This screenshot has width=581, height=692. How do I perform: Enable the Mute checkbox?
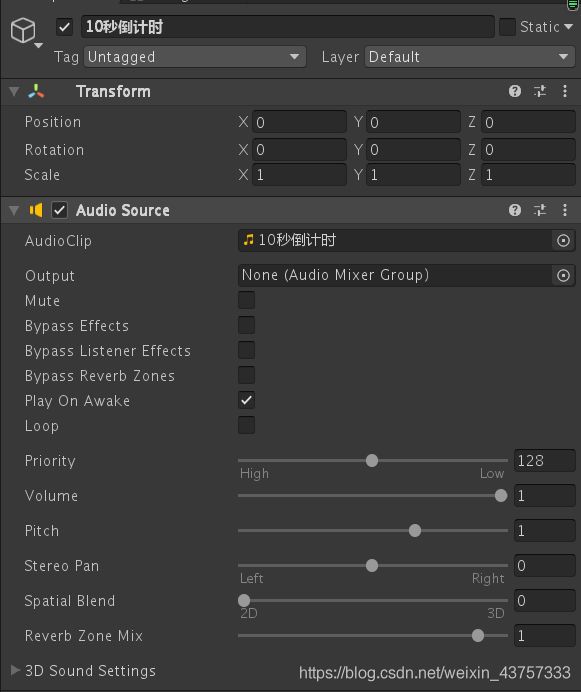coord(246,300)
